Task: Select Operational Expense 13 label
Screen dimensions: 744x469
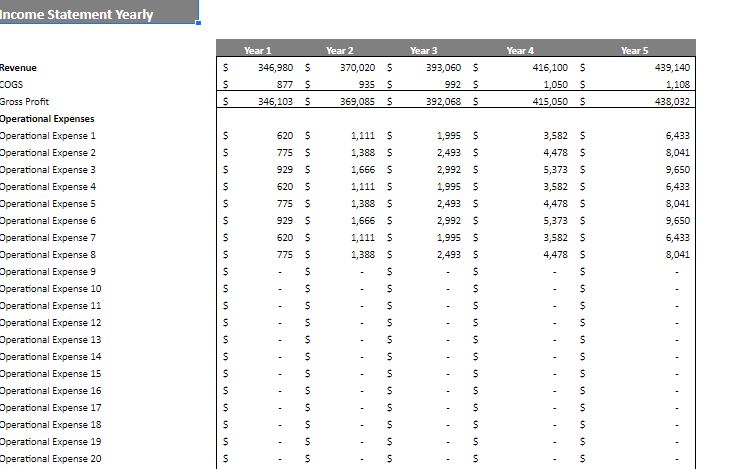Action: point(50,340)
